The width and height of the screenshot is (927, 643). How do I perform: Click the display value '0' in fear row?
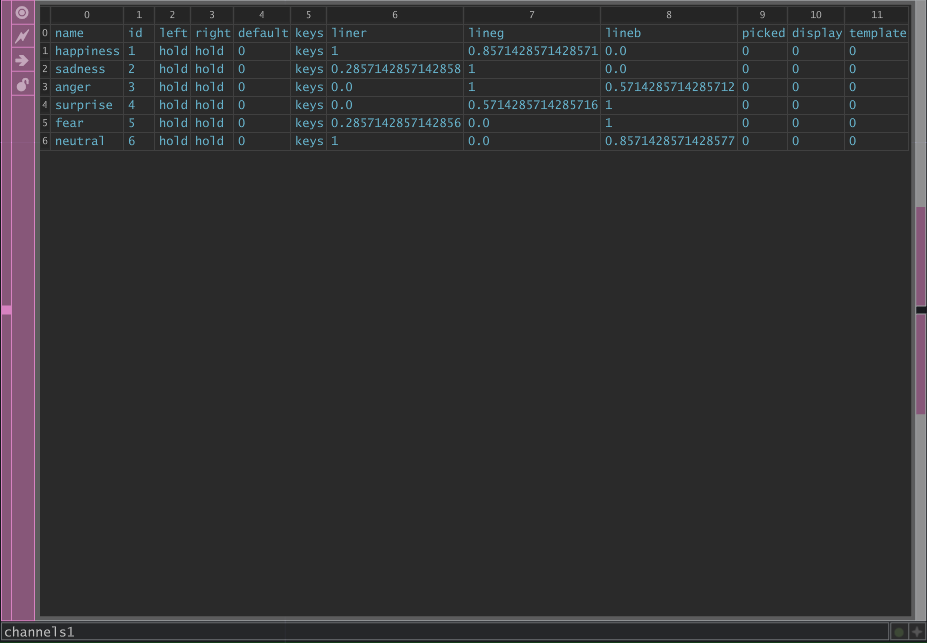(816, 124)
